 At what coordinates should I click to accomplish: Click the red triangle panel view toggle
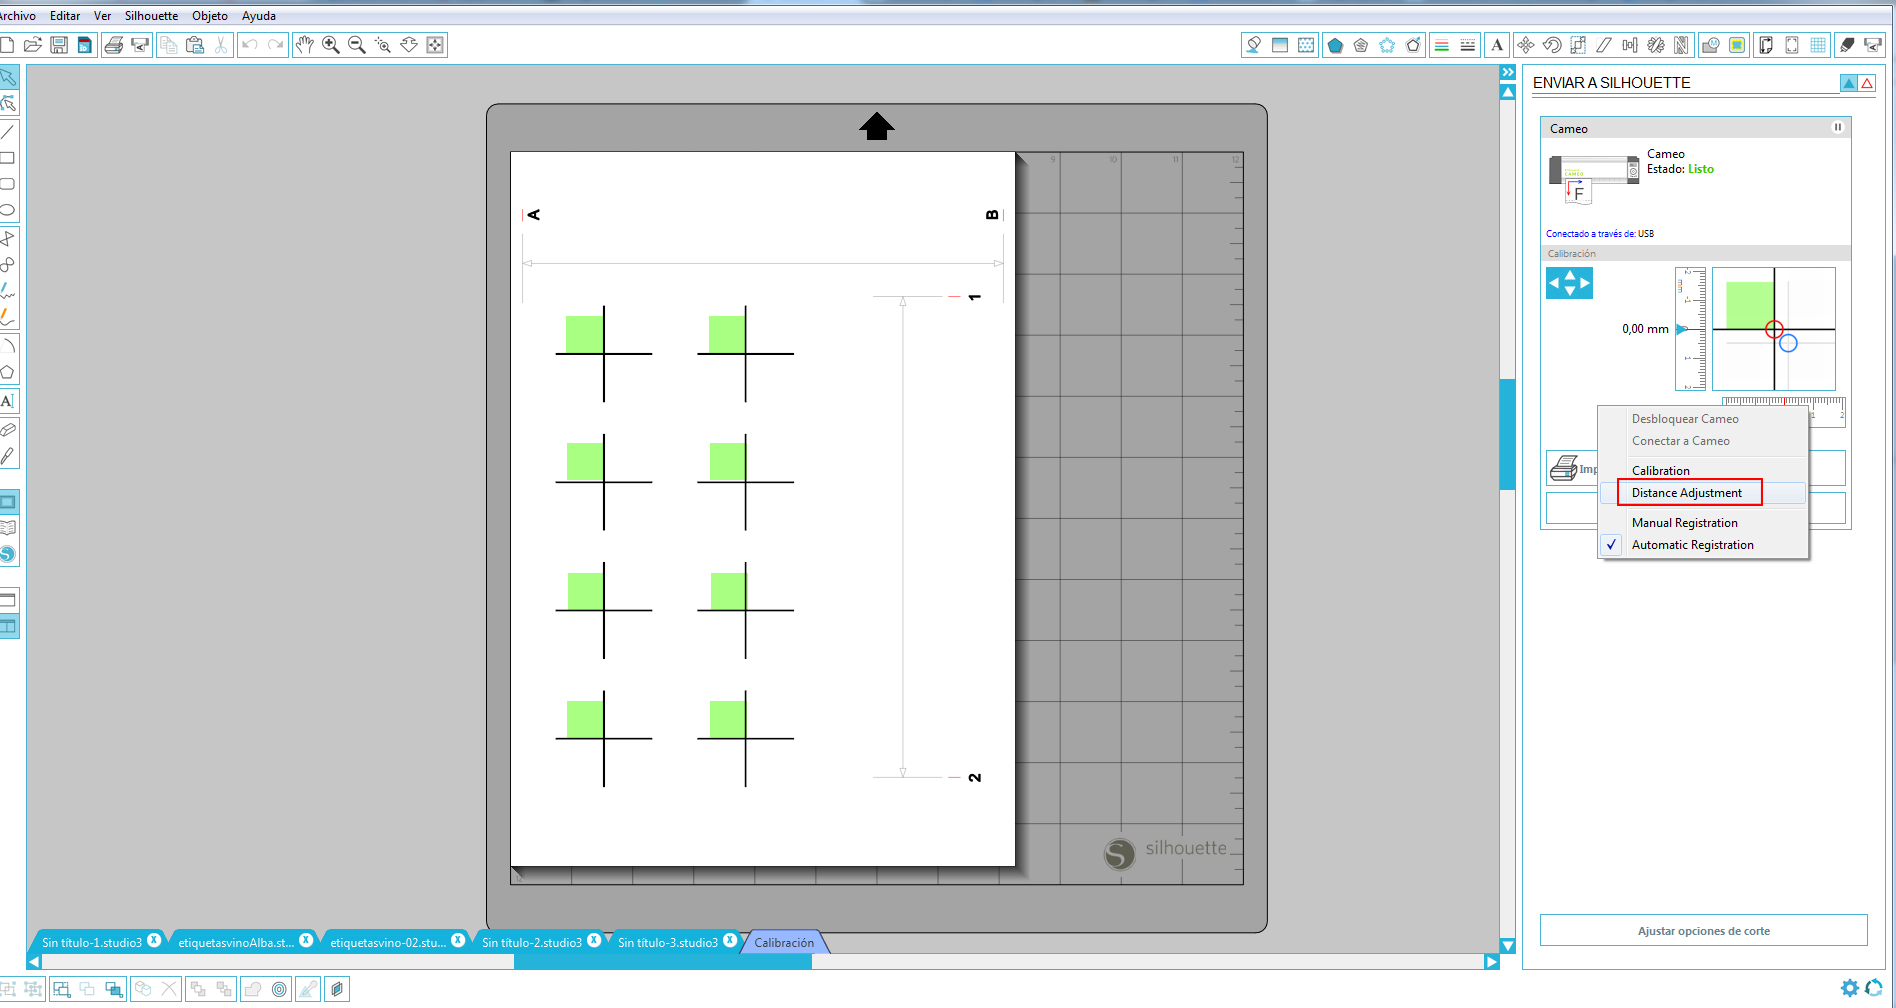point(1867,83)
